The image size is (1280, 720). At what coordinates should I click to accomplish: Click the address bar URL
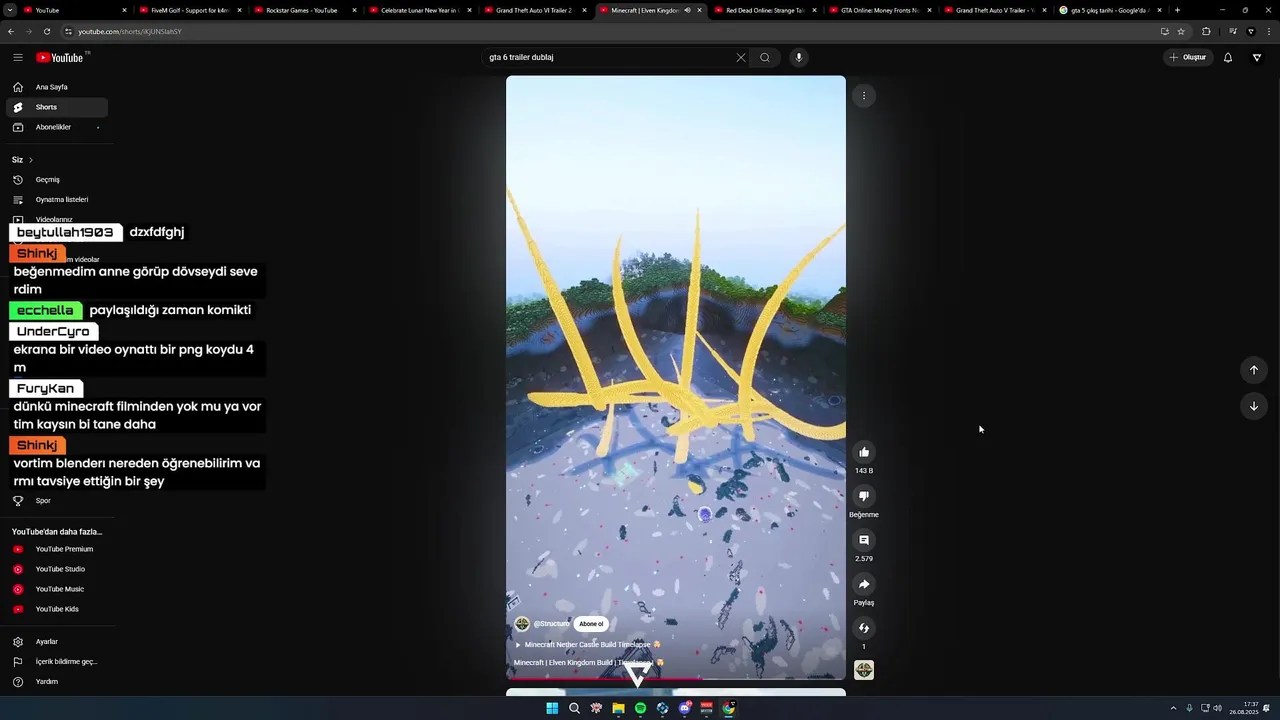pos(130,31)
